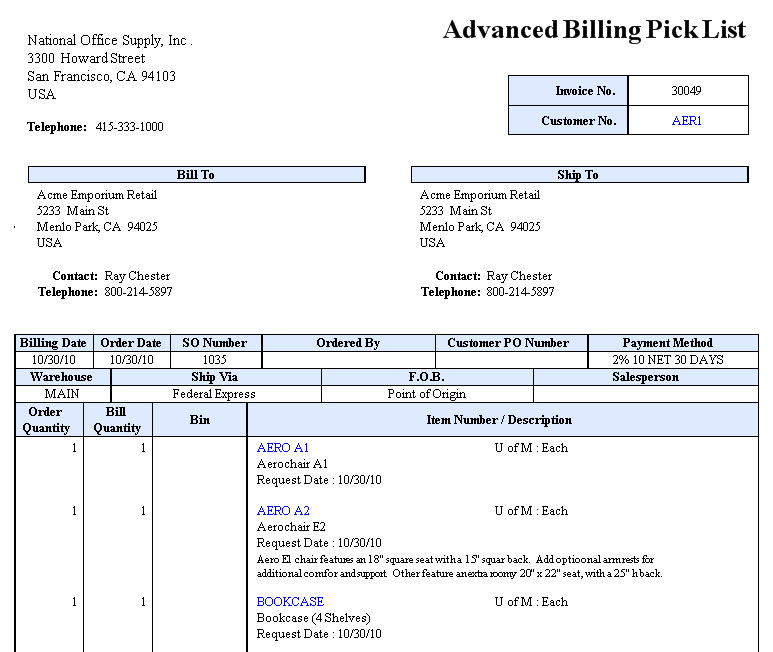The image size is (773, 652).
Task: Click the SO Number value 1035
Action: (x=214, y=360)
